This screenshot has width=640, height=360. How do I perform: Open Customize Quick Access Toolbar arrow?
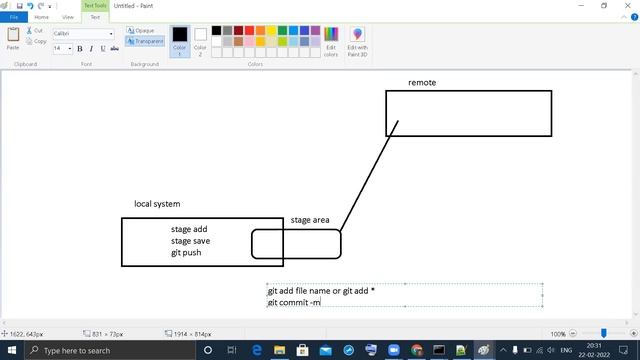[x=50, y=6]
